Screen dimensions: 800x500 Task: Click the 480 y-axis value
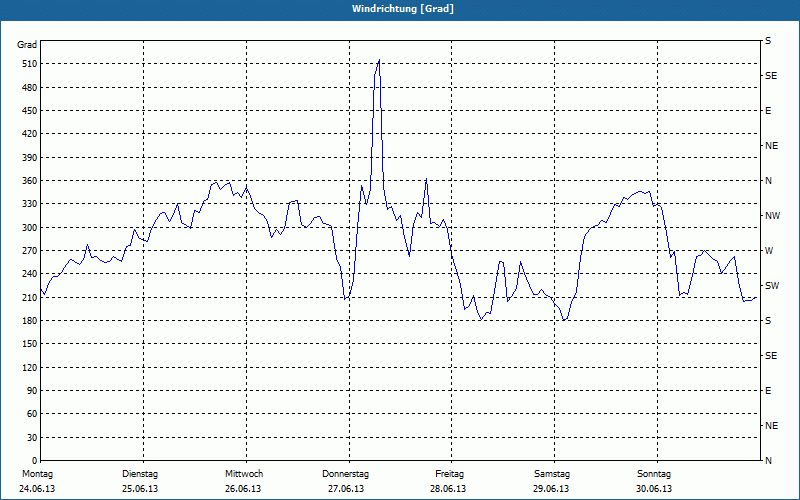(29, 88)
